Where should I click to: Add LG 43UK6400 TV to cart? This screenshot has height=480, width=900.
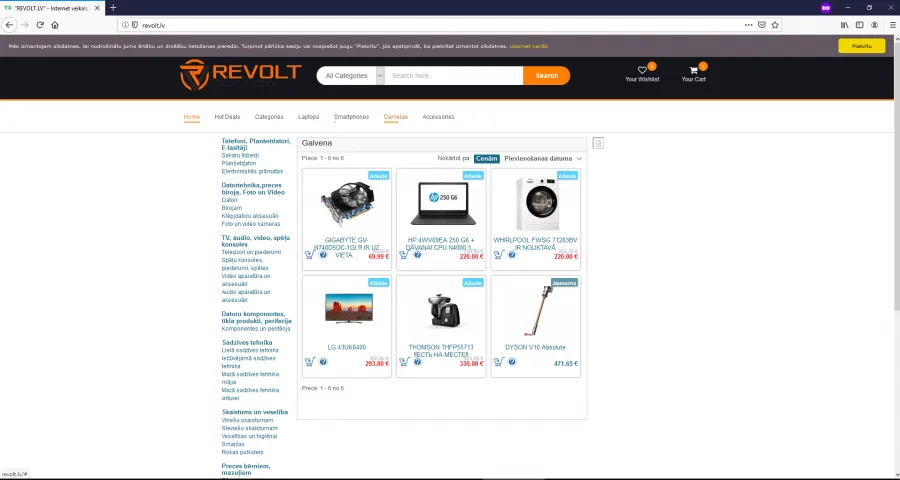309,362
